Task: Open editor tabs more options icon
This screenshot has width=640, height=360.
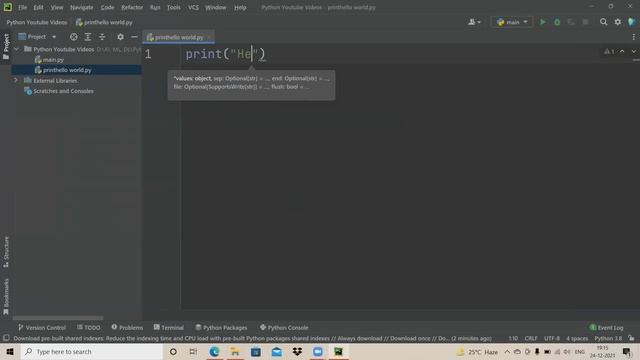Action: coord(633,37)
